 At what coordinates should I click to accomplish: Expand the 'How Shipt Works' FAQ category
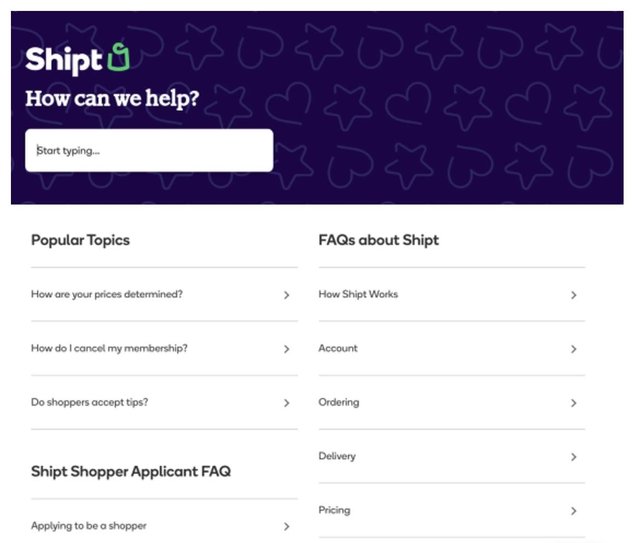tap(358, 295)
